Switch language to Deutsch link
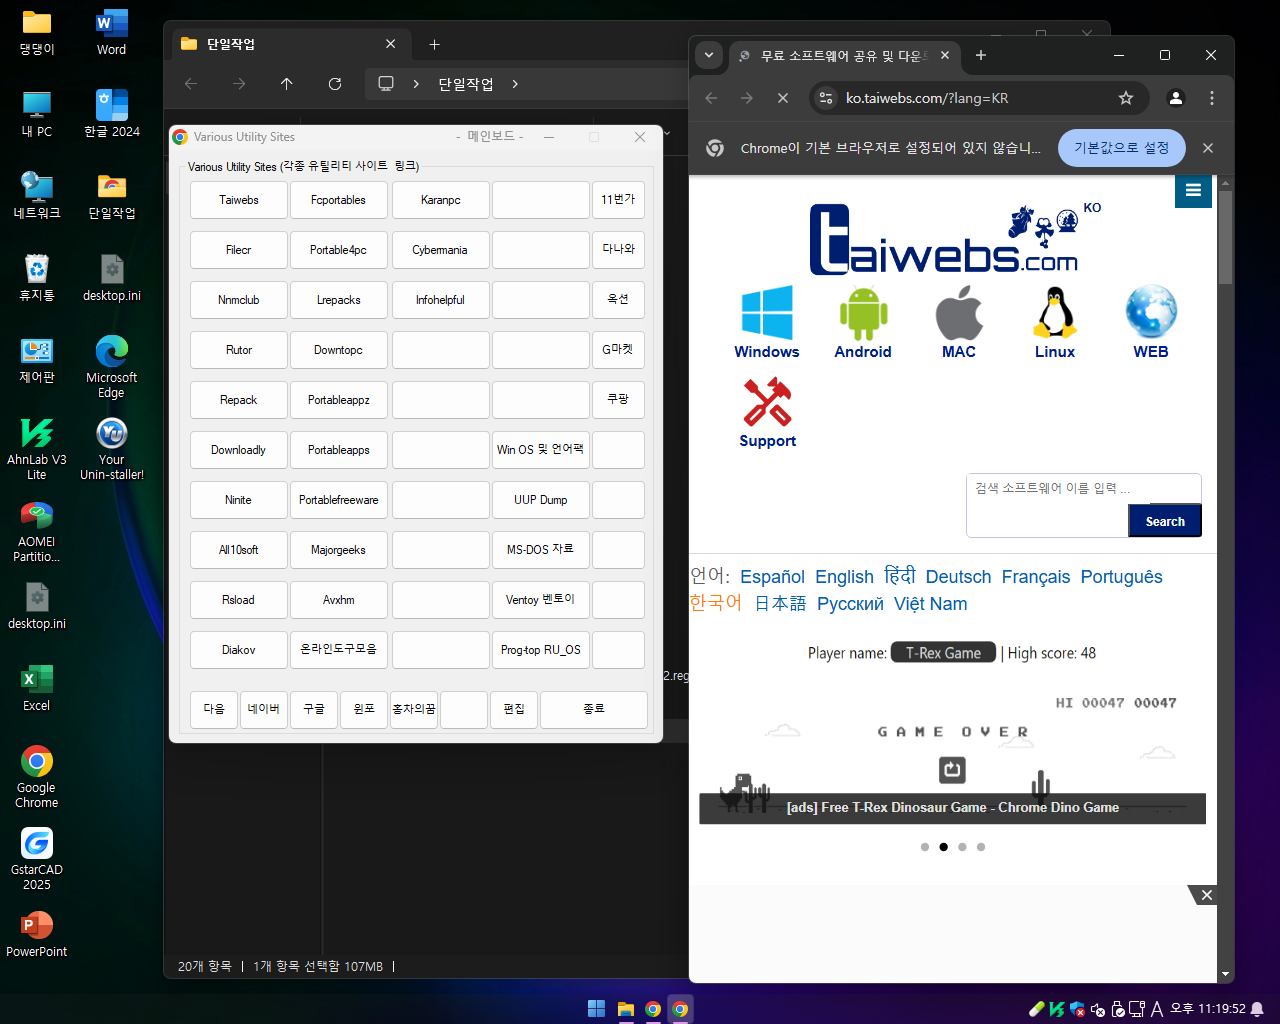This screenshot has width=1280, height=1024. click(x=958, y=577)
